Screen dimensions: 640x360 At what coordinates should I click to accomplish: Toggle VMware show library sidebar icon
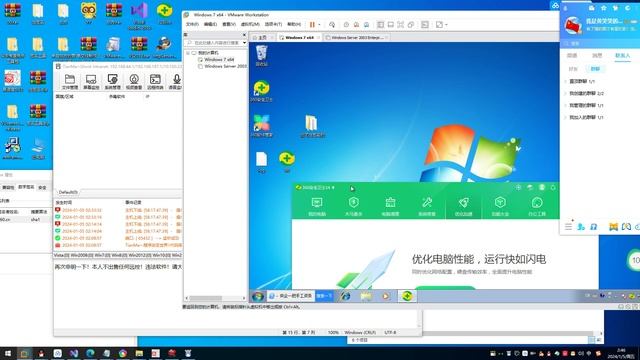pyautogui.click(x=380, y=25)
